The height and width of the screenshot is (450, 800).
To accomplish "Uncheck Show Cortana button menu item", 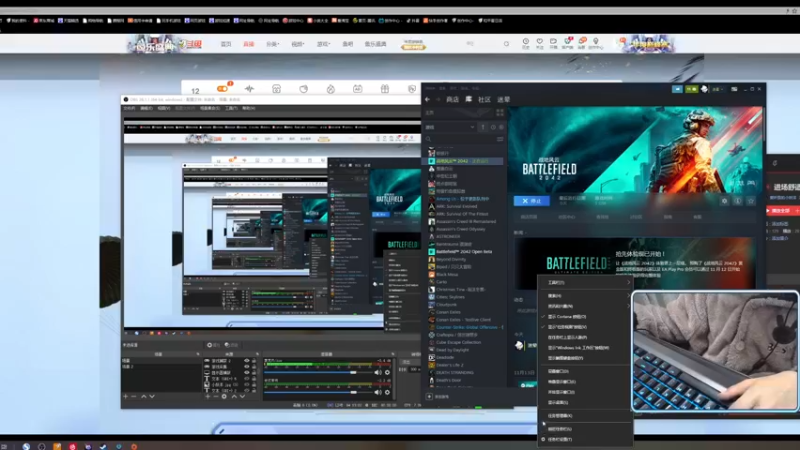I will coord(585,317).
